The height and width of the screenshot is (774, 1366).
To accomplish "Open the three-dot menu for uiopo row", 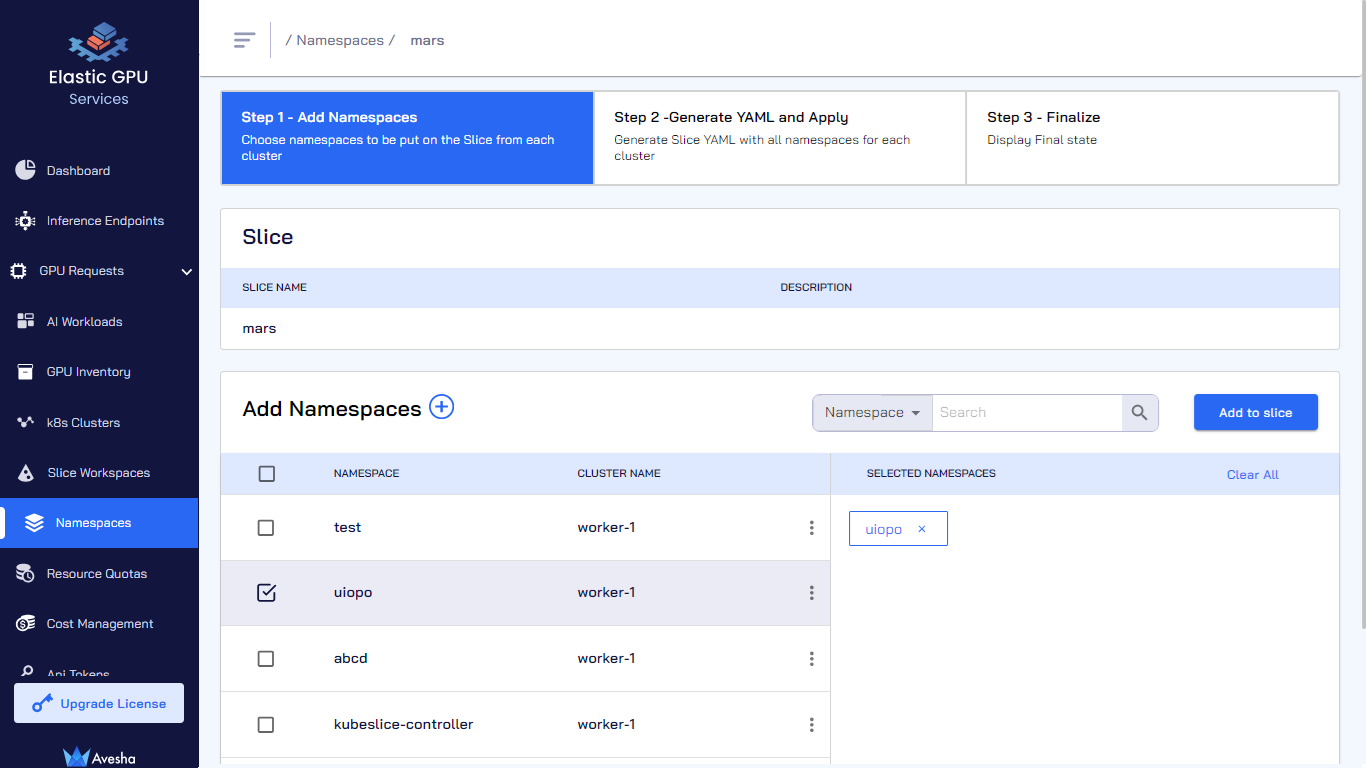I will click(811, 593).
